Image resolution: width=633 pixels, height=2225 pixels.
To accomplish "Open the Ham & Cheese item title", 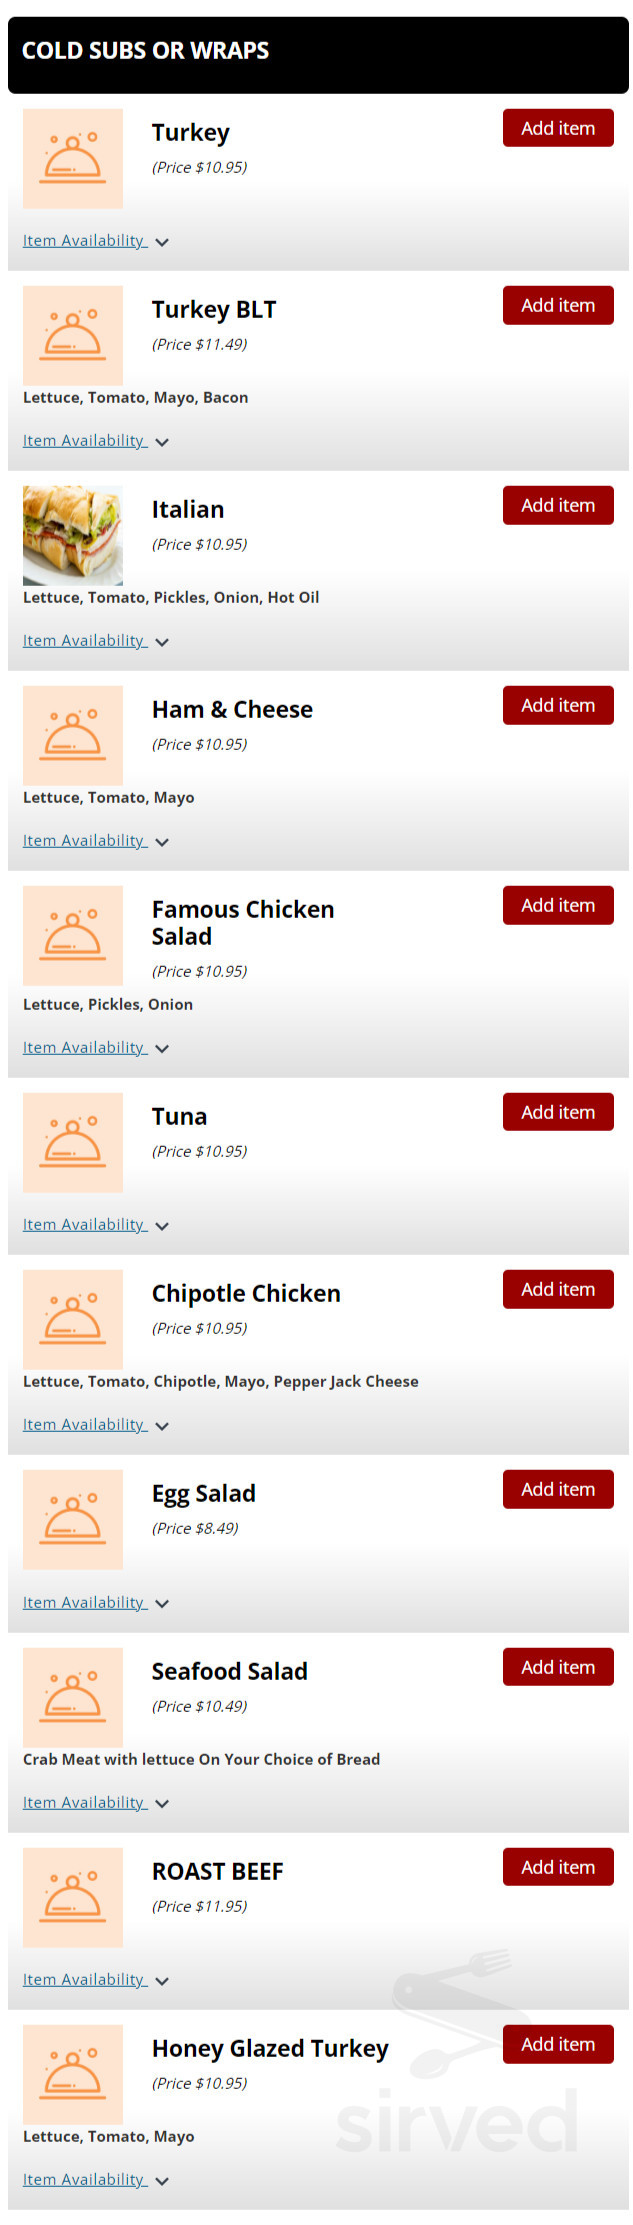I will (232, 710).
